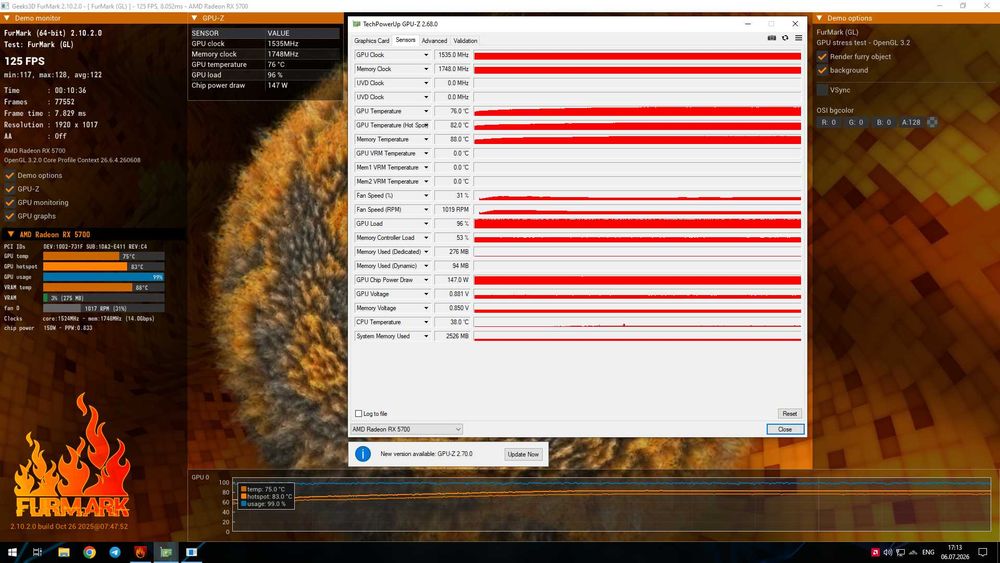Image resolution: width=1000 pixels, height=563 pixels.
Task: Open Telegram from the taskbar
Action: 115,552
